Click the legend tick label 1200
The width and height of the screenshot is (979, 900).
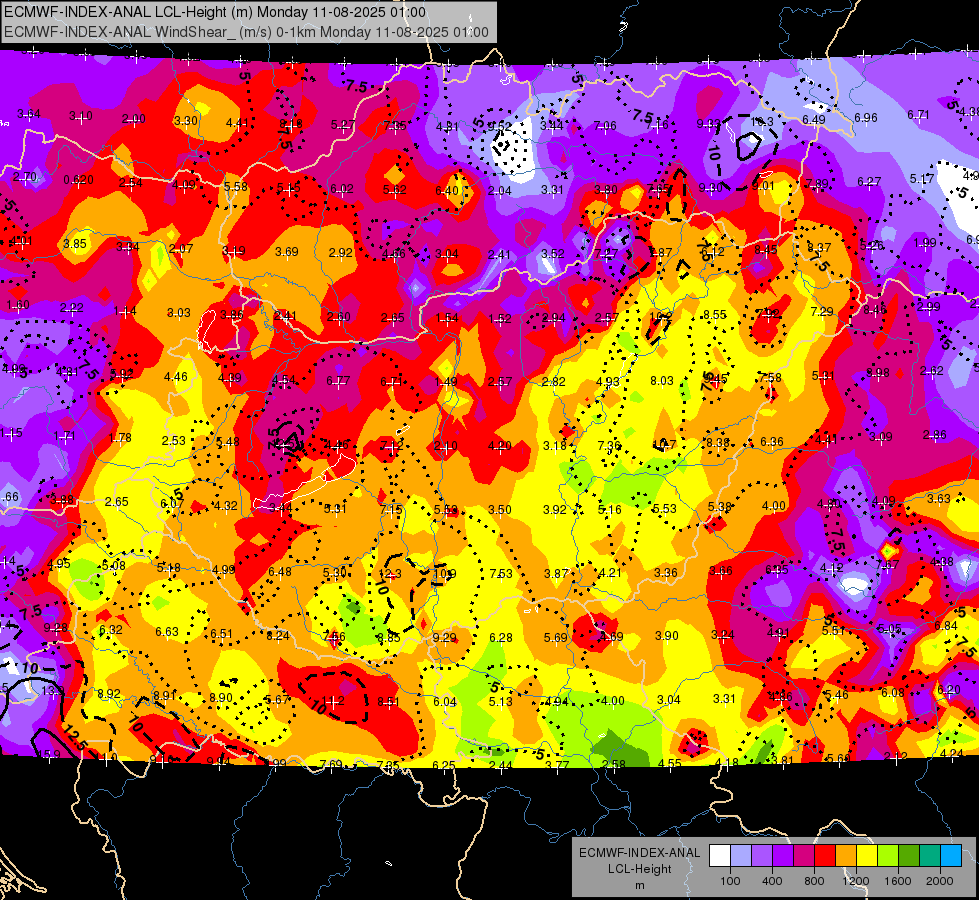pos(855,881)
